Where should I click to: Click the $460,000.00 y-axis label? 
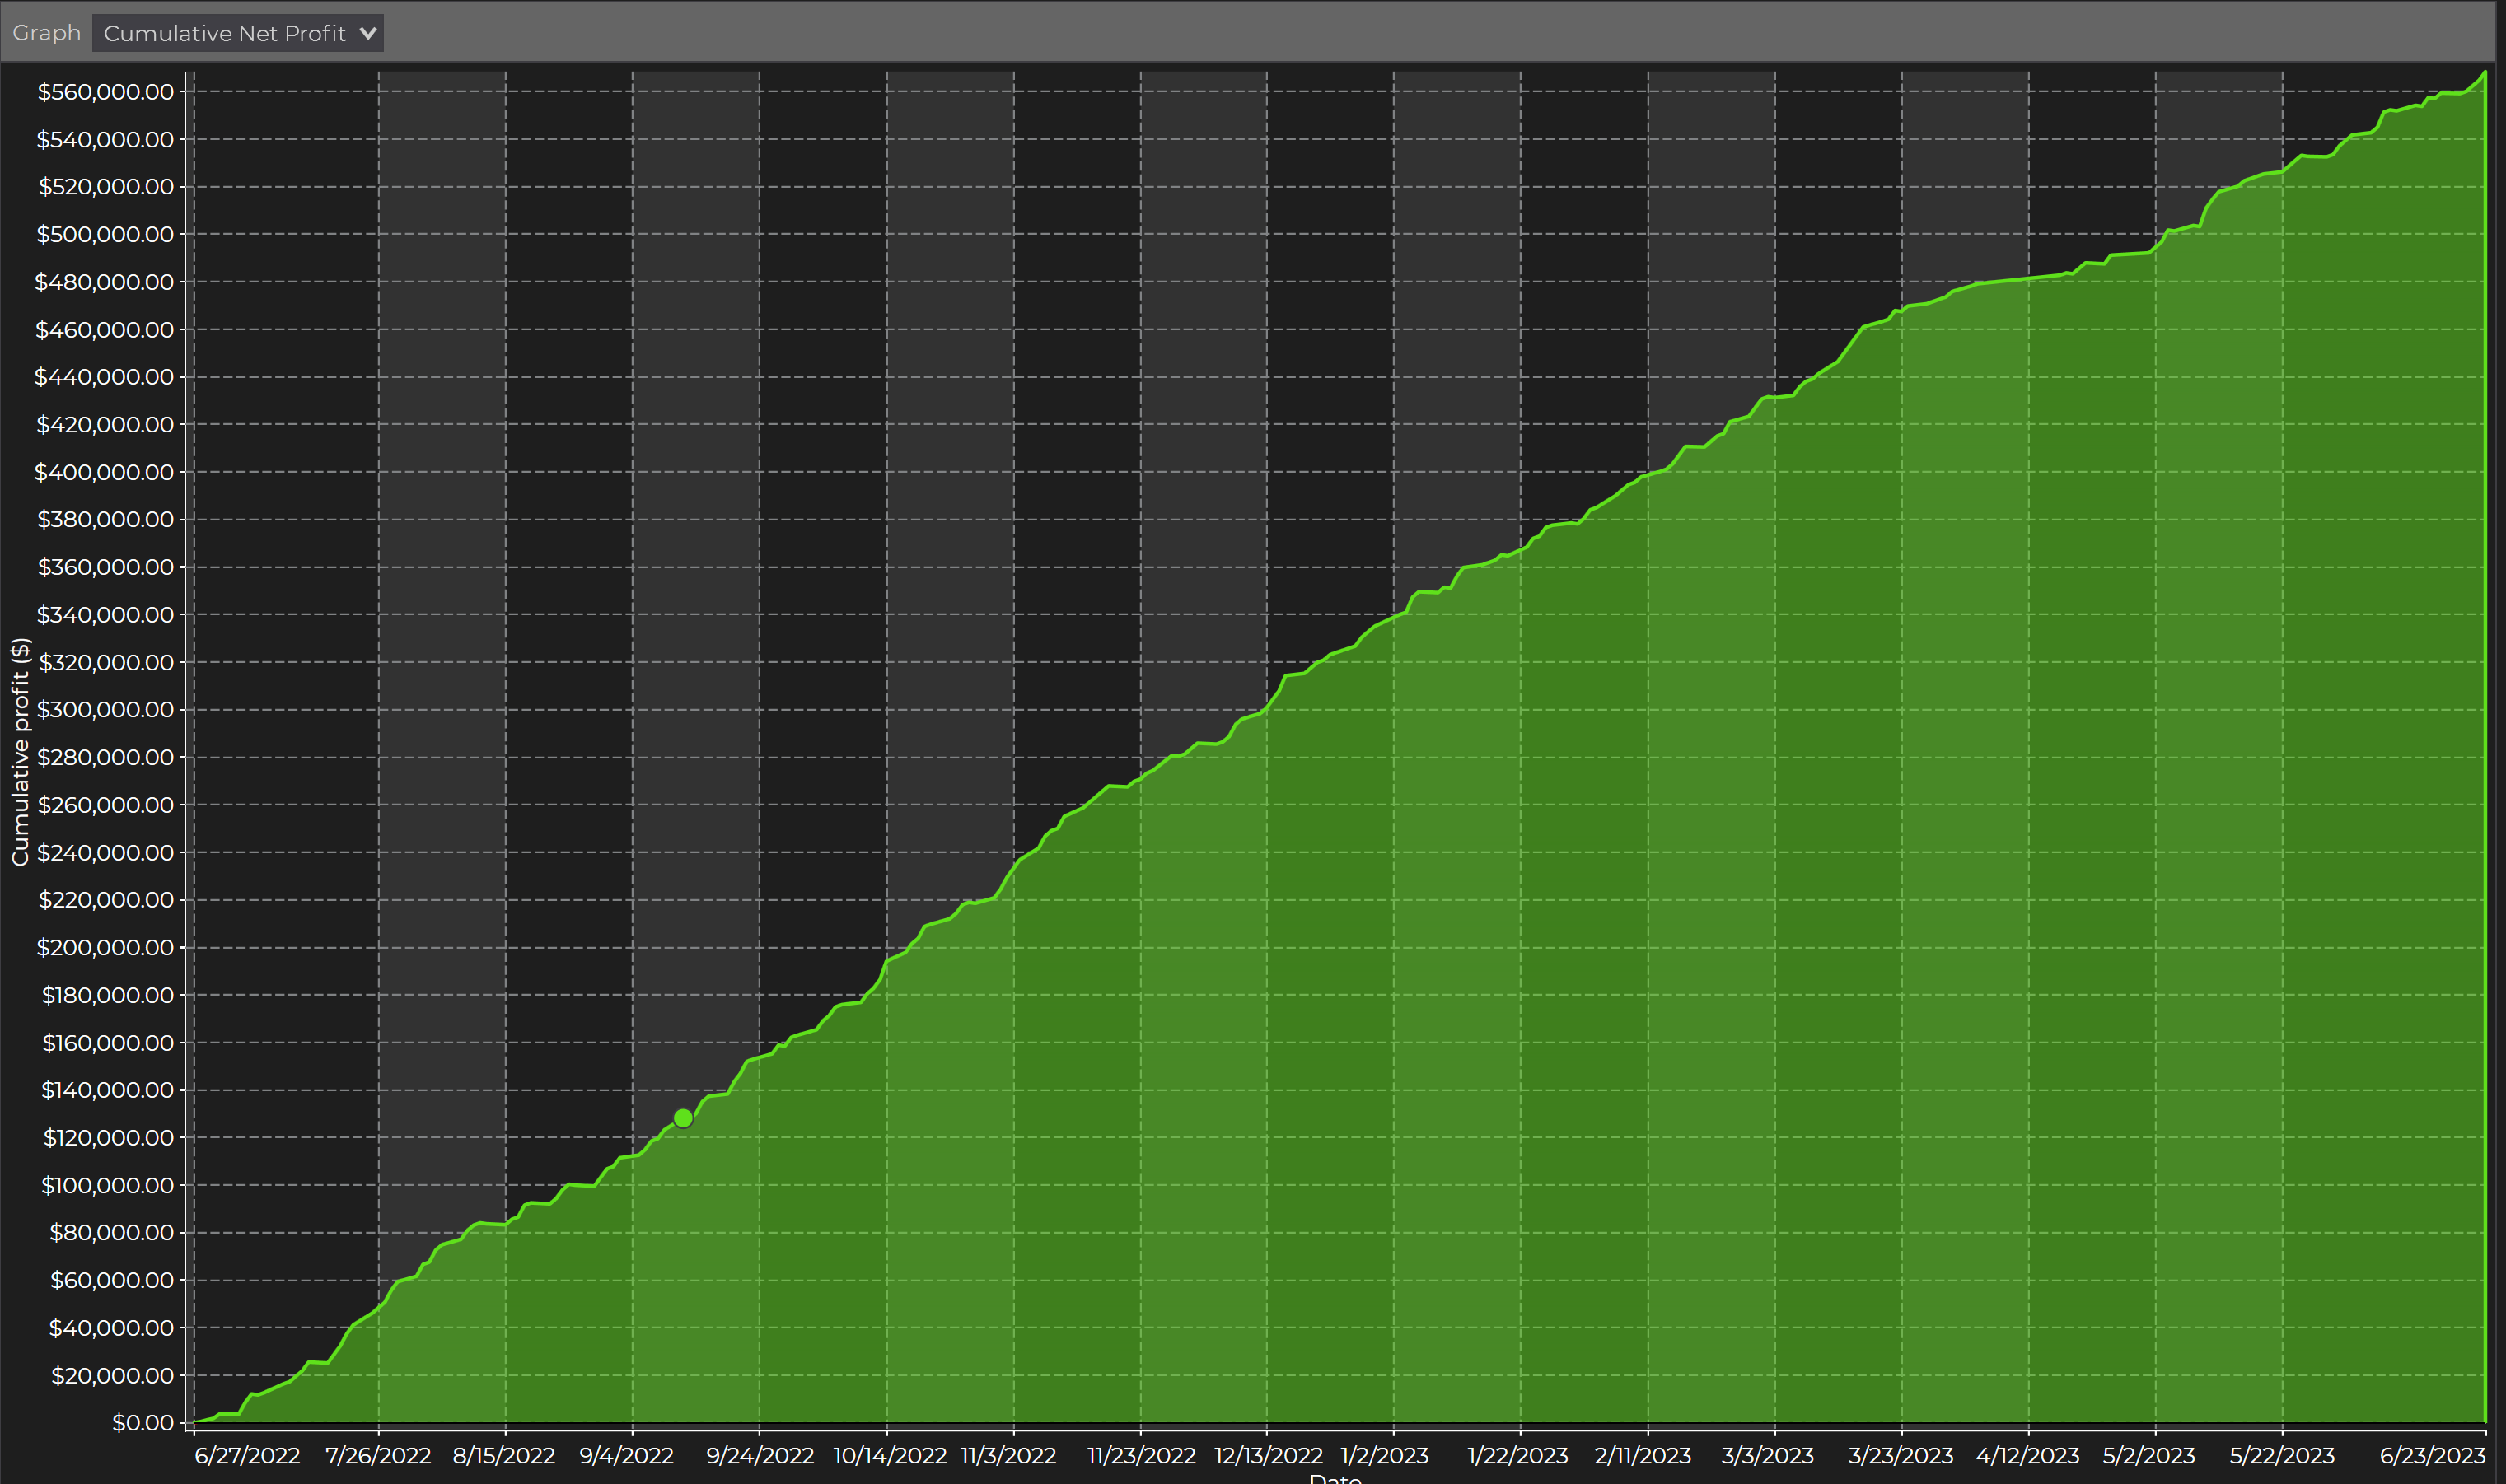click(x=105, y=329)
